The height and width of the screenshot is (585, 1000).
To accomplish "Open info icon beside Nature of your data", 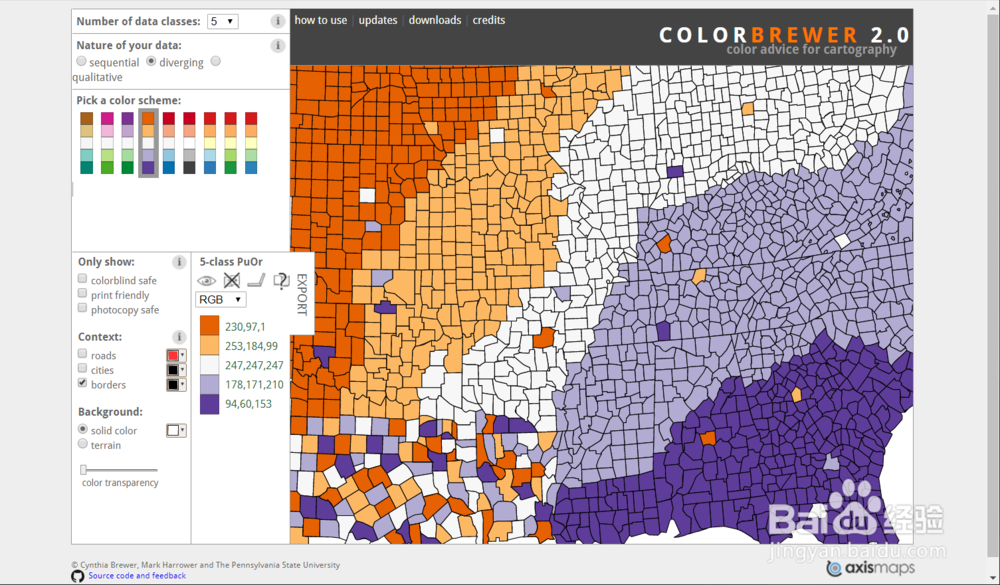I will (277, 45).
